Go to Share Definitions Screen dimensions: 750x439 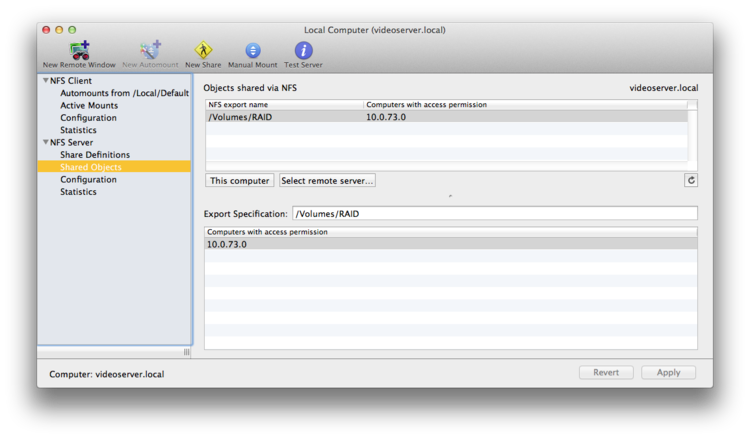click(x=95, y=154)
